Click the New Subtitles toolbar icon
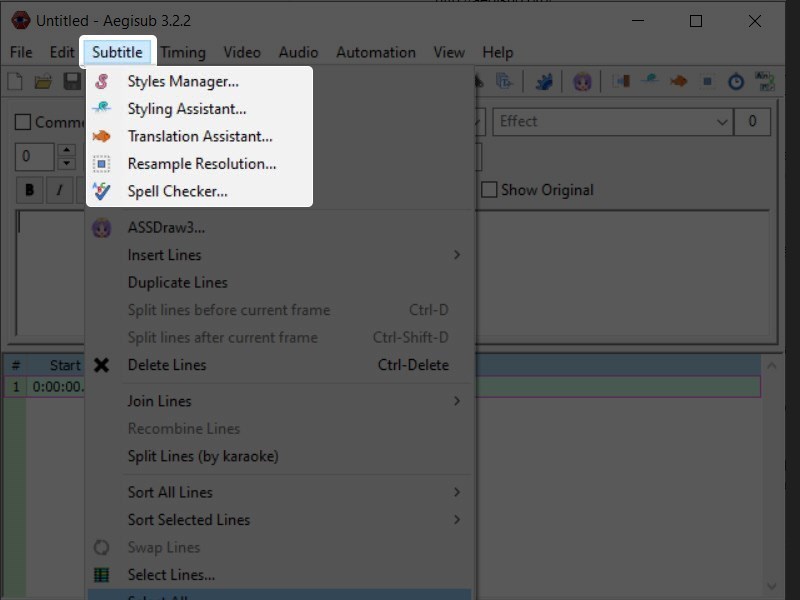The height and width of the screenshot is (600, 800). (14, 82)
